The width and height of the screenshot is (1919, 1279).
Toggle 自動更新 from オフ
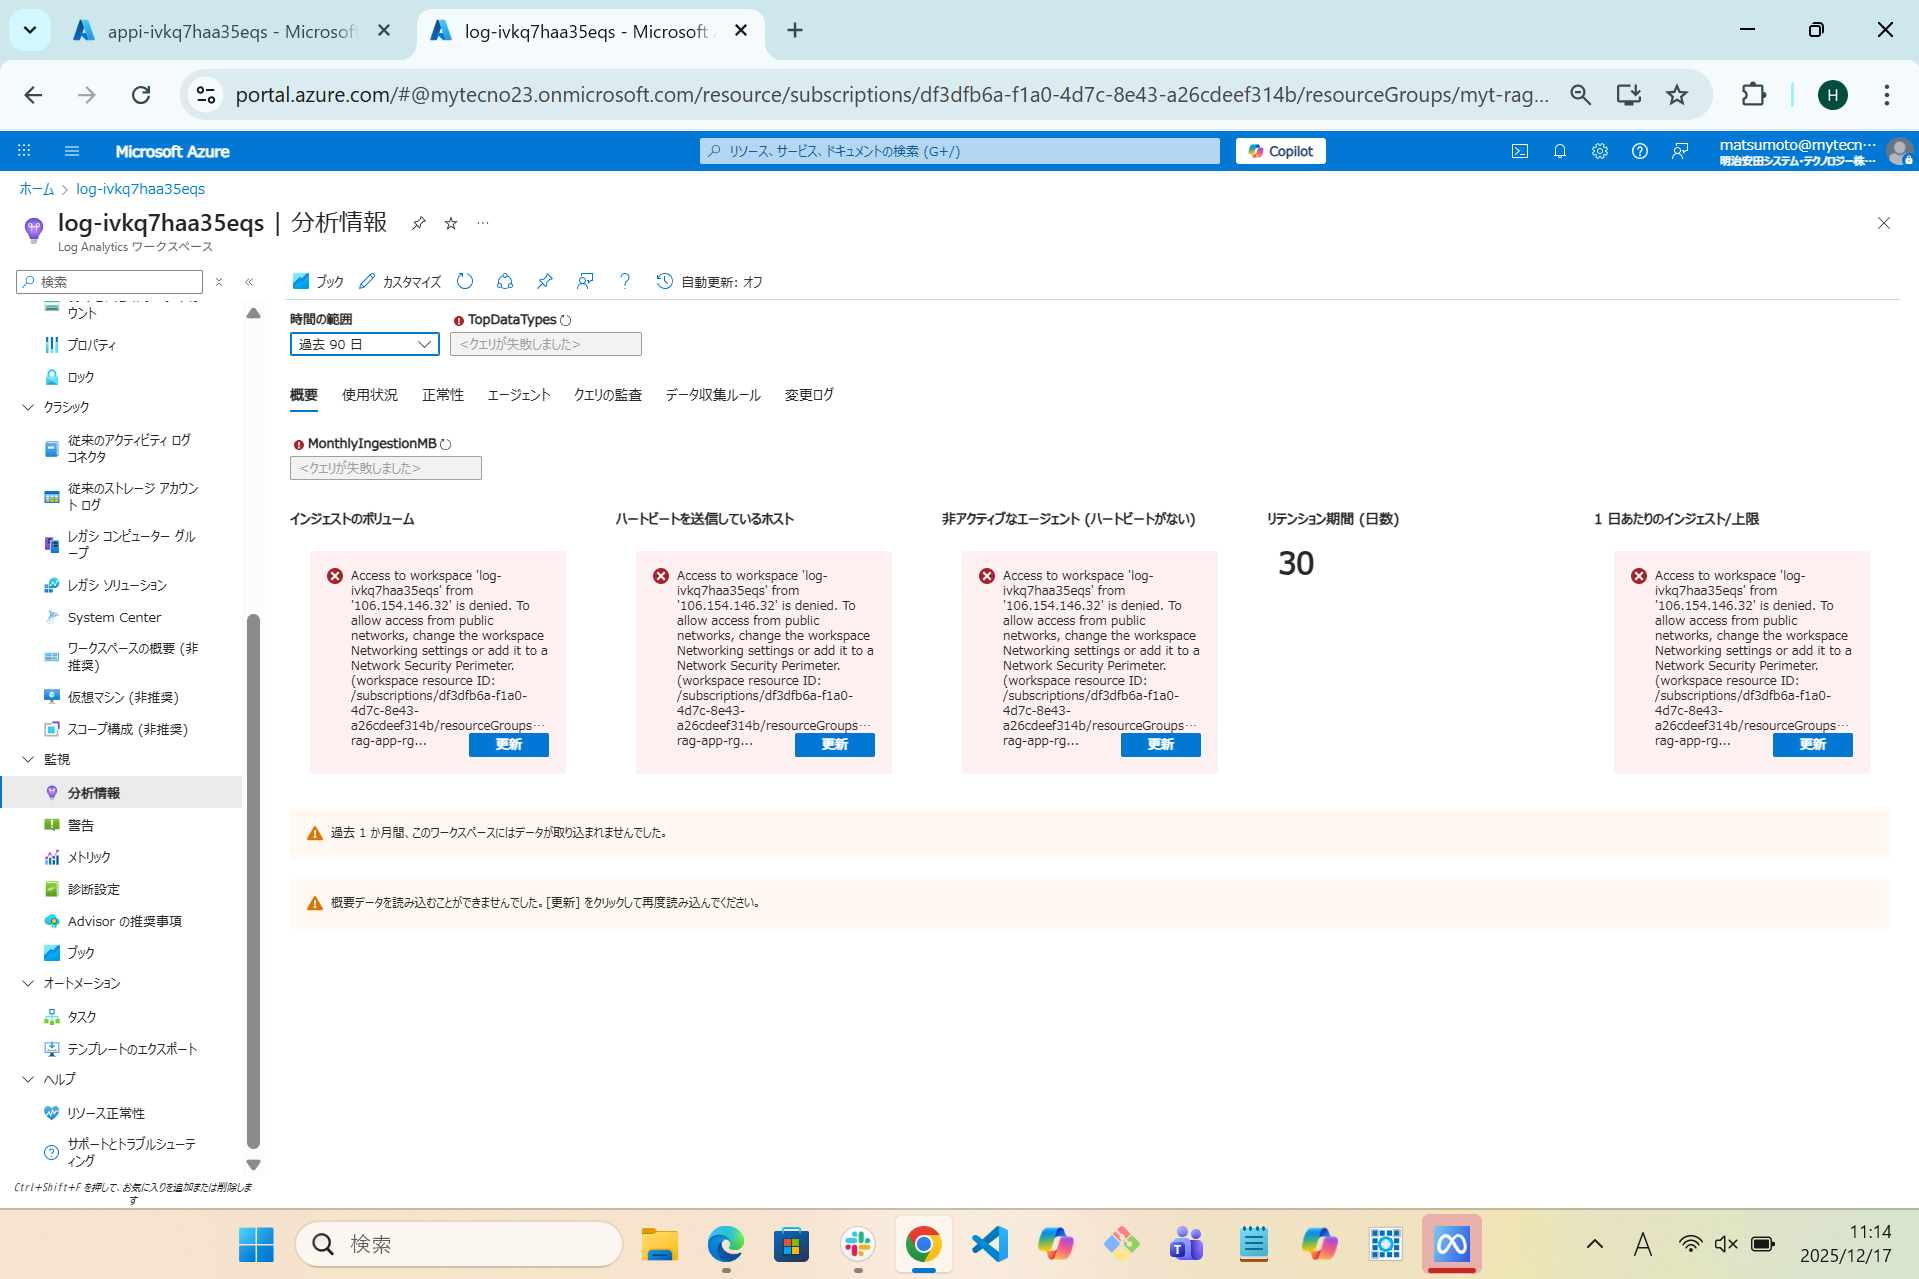coord(710,281)
